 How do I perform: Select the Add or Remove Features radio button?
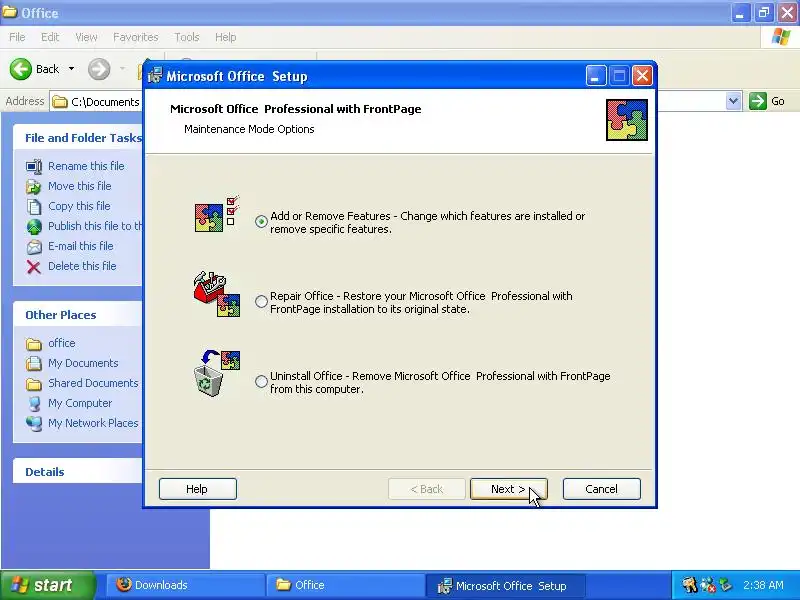pyautogui.click(x=261, y=221)
